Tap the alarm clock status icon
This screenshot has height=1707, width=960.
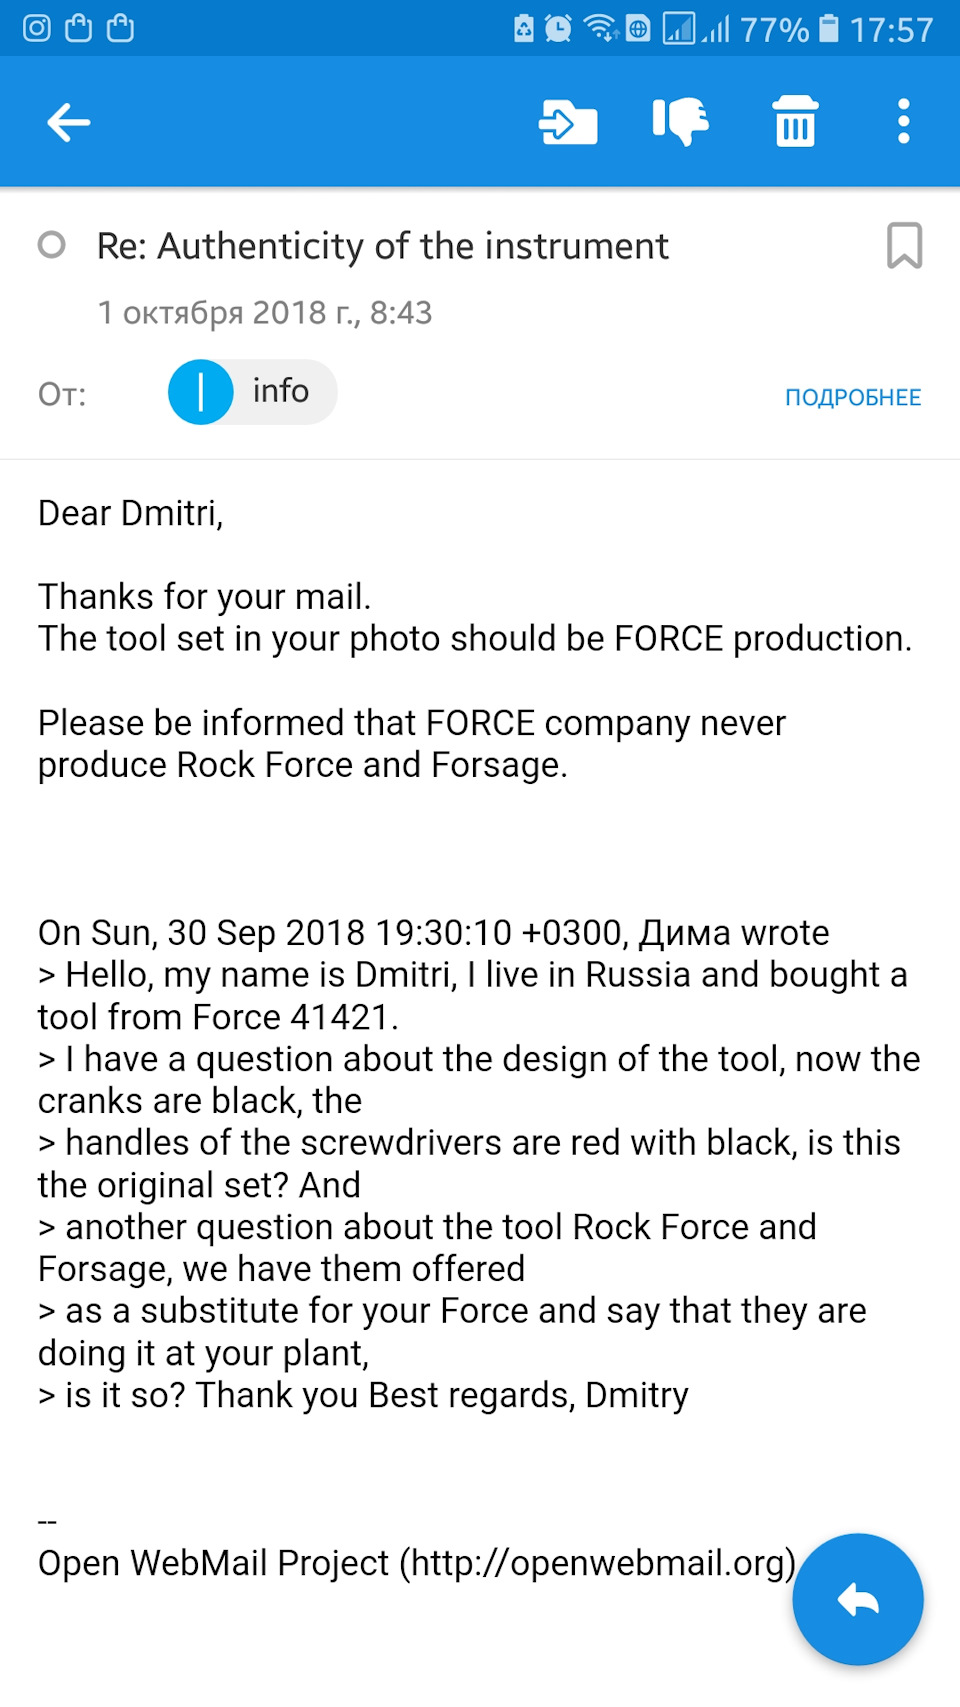pyautogui.click(x=558, y=28)
